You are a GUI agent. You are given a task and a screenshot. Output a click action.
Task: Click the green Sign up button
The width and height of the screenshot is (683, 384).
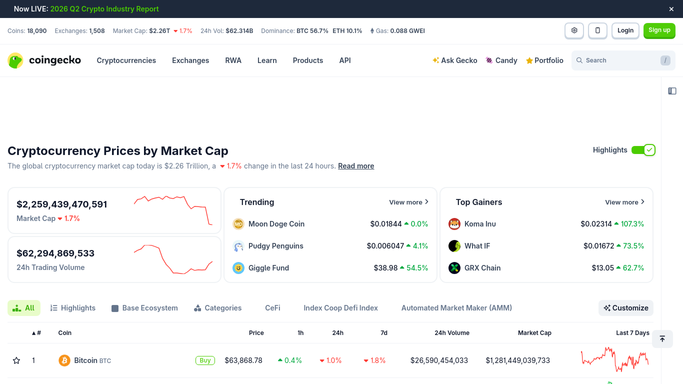(x=659, y=30)
